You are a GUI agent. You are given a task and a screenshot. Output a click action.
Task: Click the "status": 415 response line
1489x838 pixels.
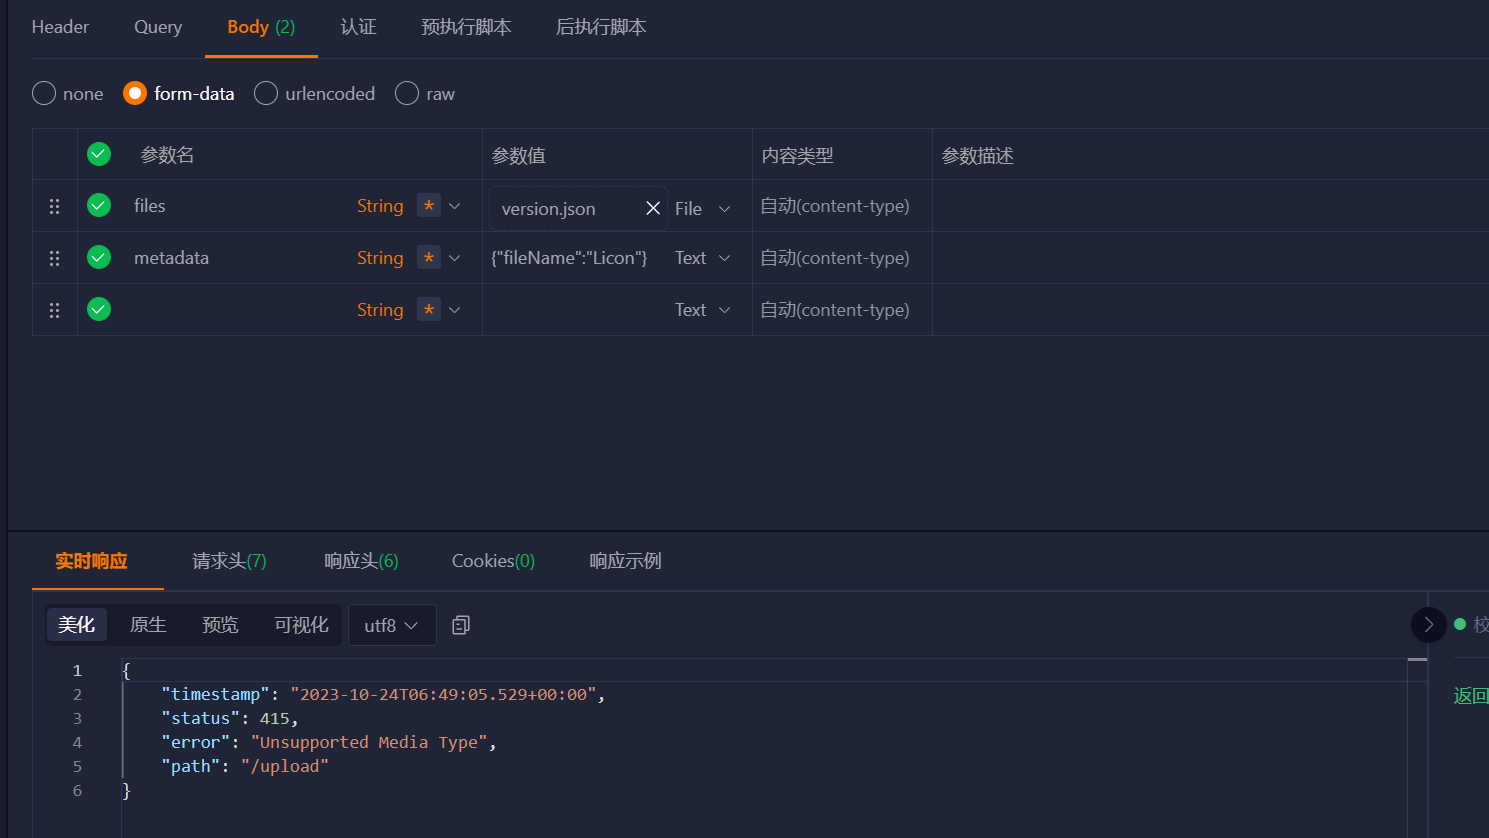click(x=230, y=718)
